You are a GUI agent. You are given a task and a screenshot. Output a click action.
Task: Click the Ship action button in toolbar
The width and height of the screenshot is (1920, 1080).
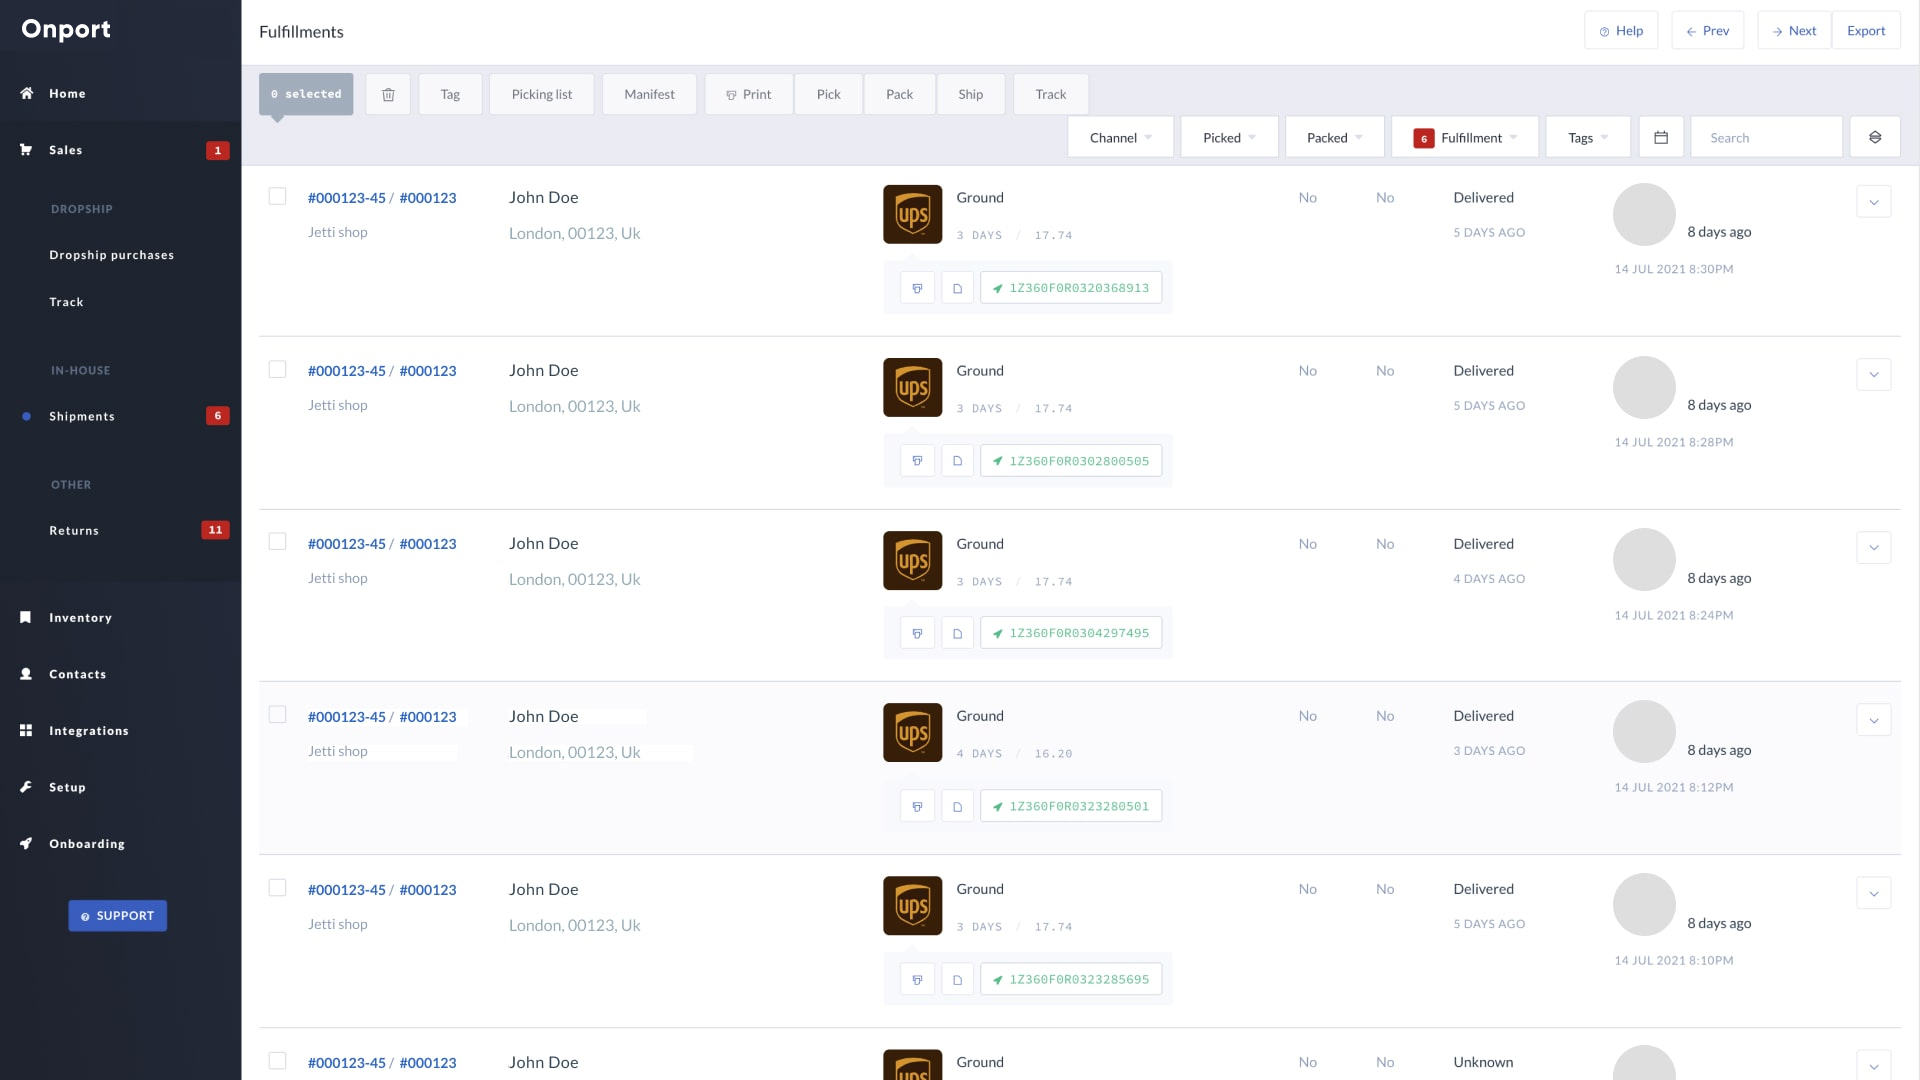click(x=971, y=94)
